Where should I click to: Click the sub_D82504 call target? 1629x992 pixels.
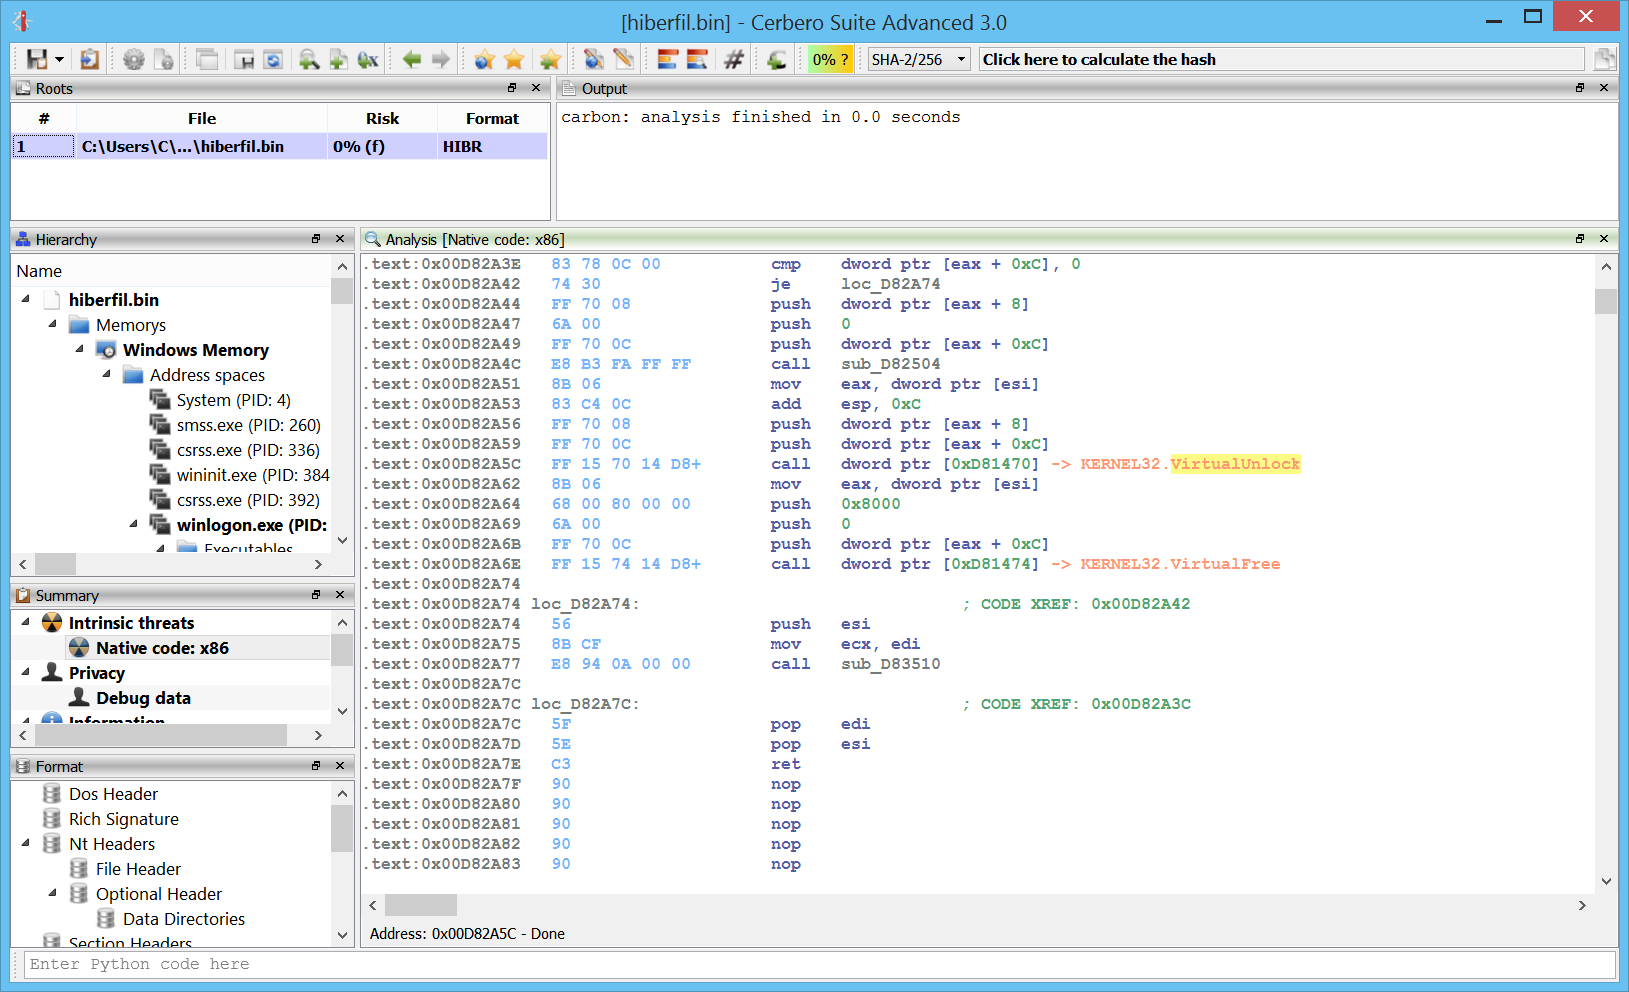pyautogui.click(x=890, y=364)
